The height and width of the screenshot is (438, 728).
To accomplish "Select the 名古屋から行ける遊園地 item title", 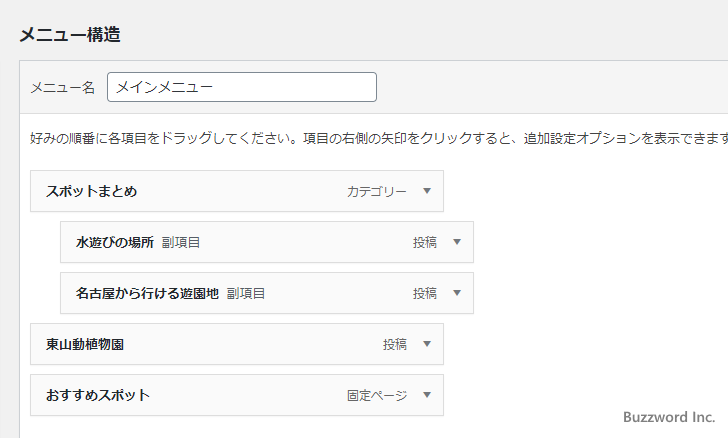I will pyautogui.click(x=147, y=293).
